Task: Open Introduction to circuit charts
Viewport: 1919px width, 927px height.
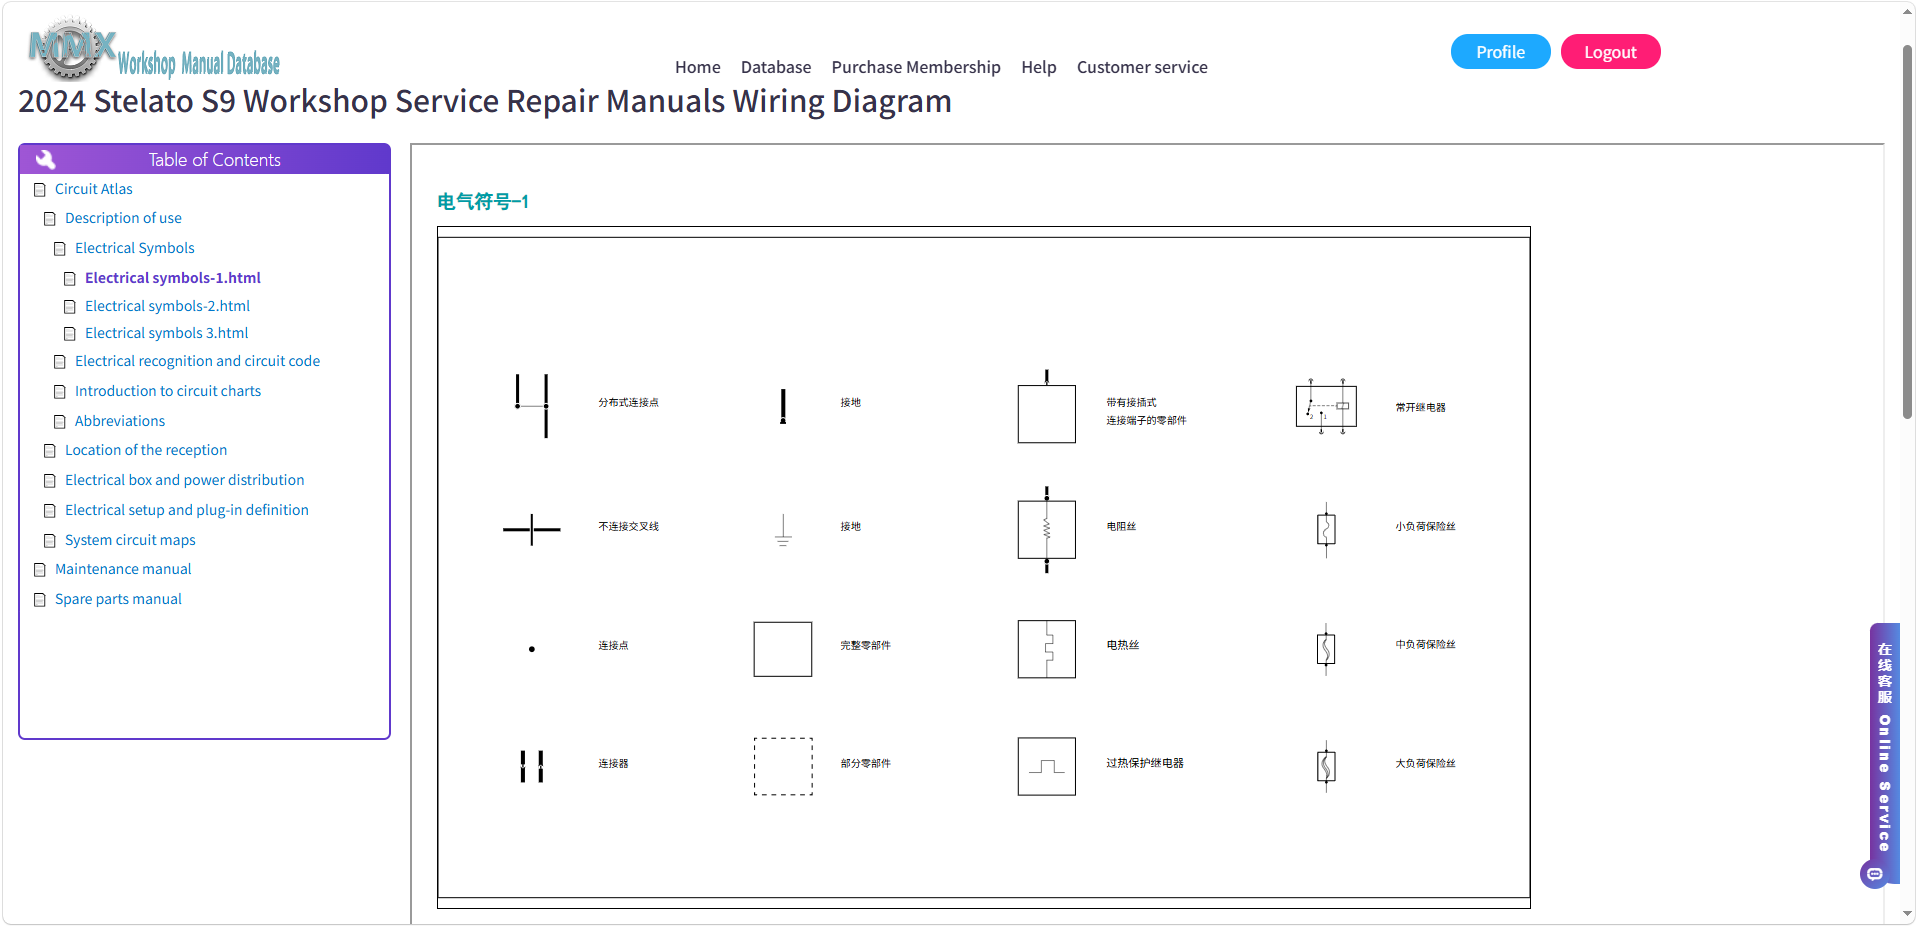Action: tap(168, 391)
